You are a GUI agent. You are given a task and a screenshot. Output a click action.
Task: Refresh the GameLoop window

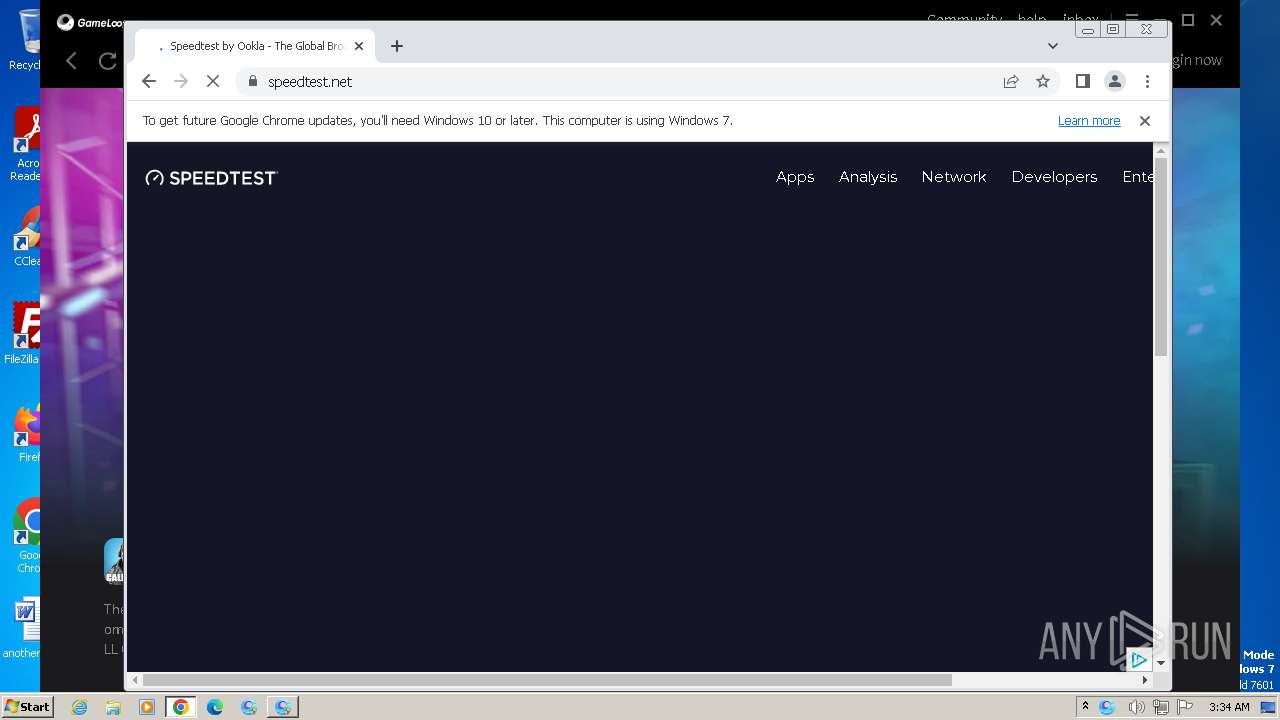(x=107, y=61)
